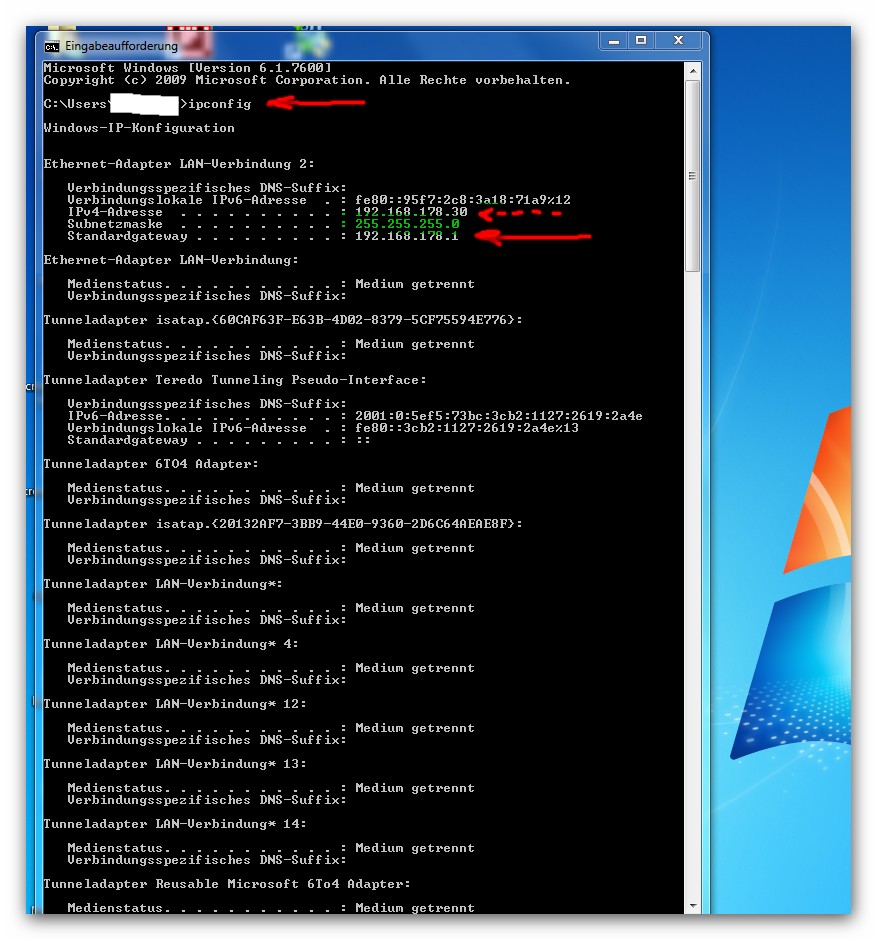Click the subnet mask 255.255.255.0
The width and height of the screenshot is (877, 940).
407,224
